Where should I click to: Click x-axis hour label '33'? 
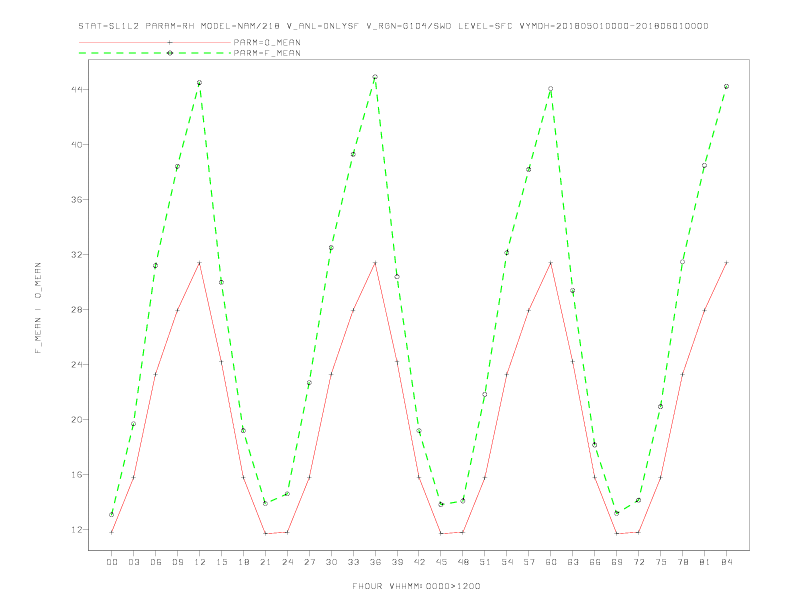point(353,562)
